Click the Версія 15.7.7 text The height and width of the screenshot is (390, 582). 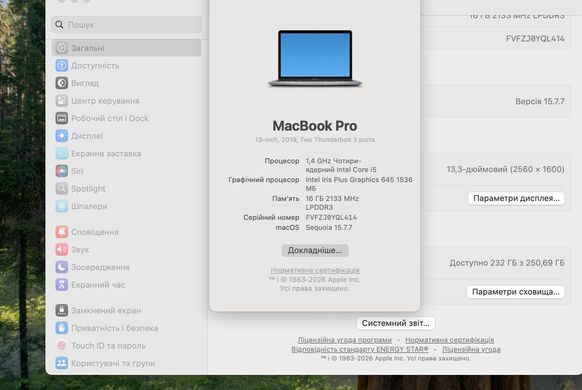[x=540, y=101]
